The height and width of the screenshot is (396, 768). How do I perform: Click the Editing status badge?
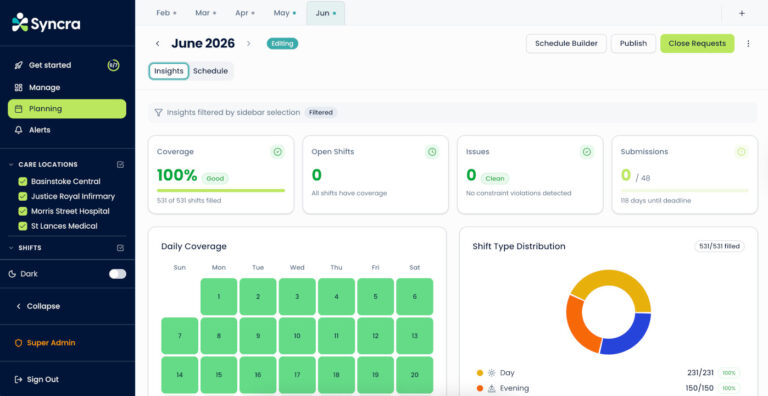tap(282, 44)
